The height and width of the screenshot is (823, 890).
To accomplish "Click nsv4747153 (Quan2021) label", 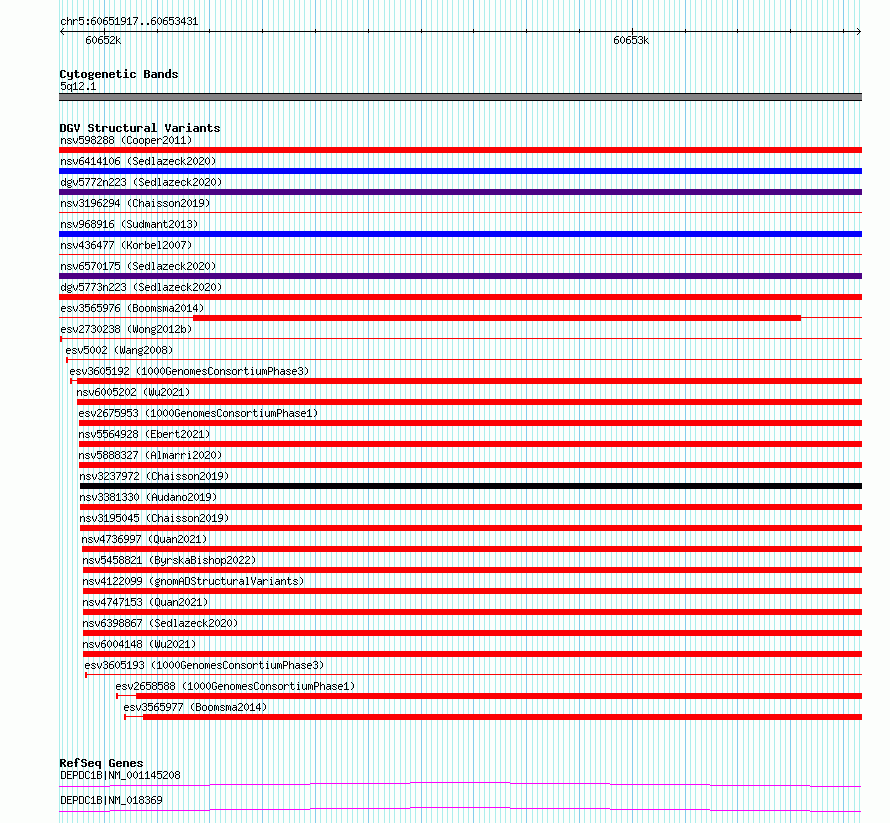I will (x=145, y=602).
